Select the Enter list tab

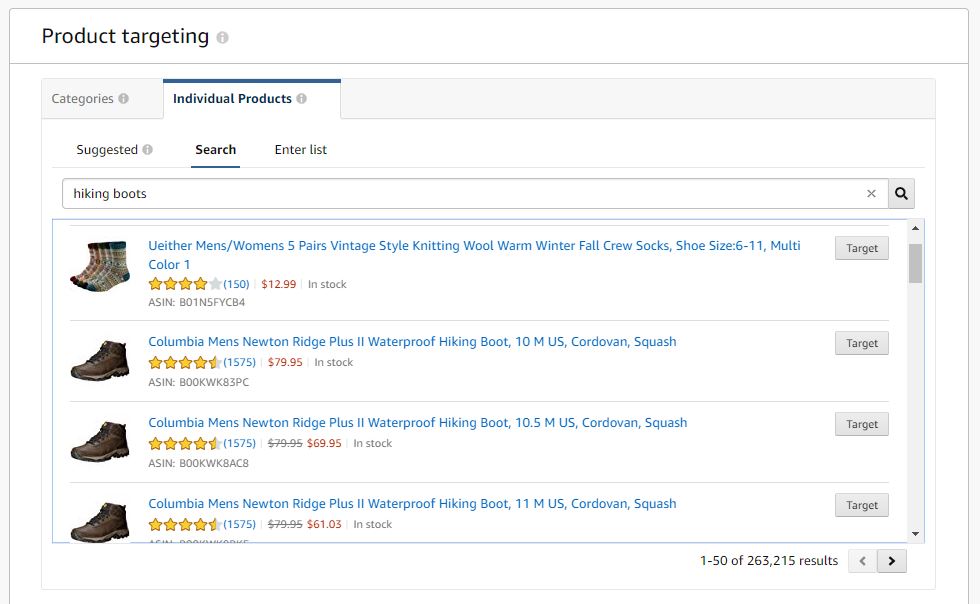click(301, 150)
